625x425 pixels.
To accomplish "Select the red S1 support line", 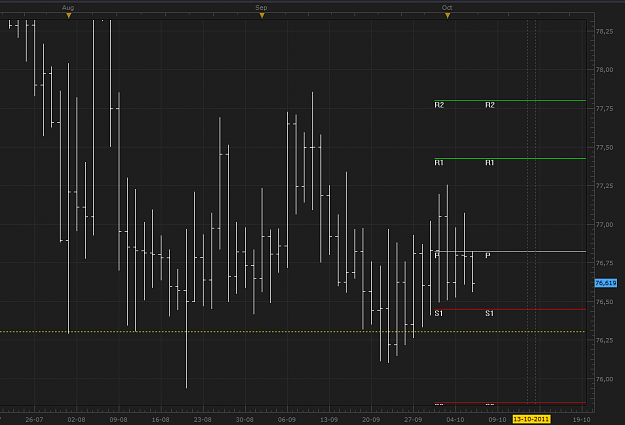I will 510,309.
